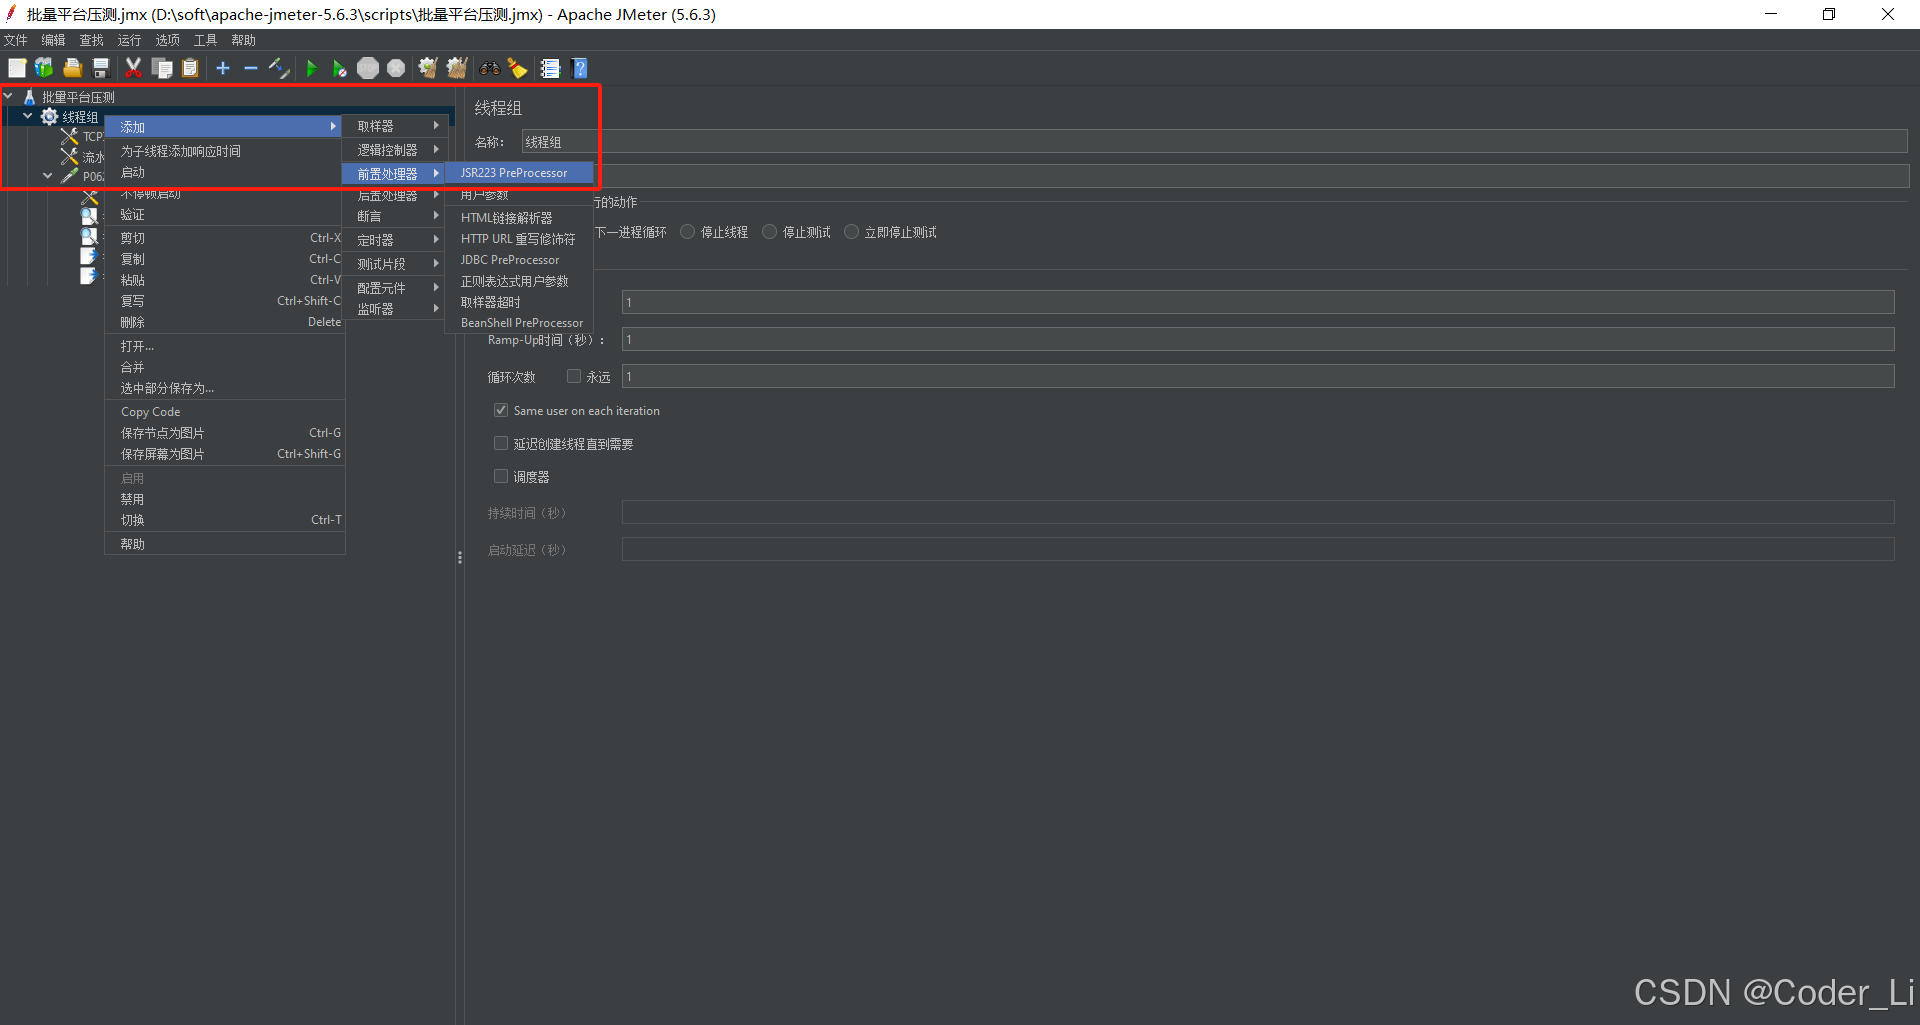1920x1025 pixels.
Task: Choose 正则表达式用户参数 menu item
Action: click(520, 281)
